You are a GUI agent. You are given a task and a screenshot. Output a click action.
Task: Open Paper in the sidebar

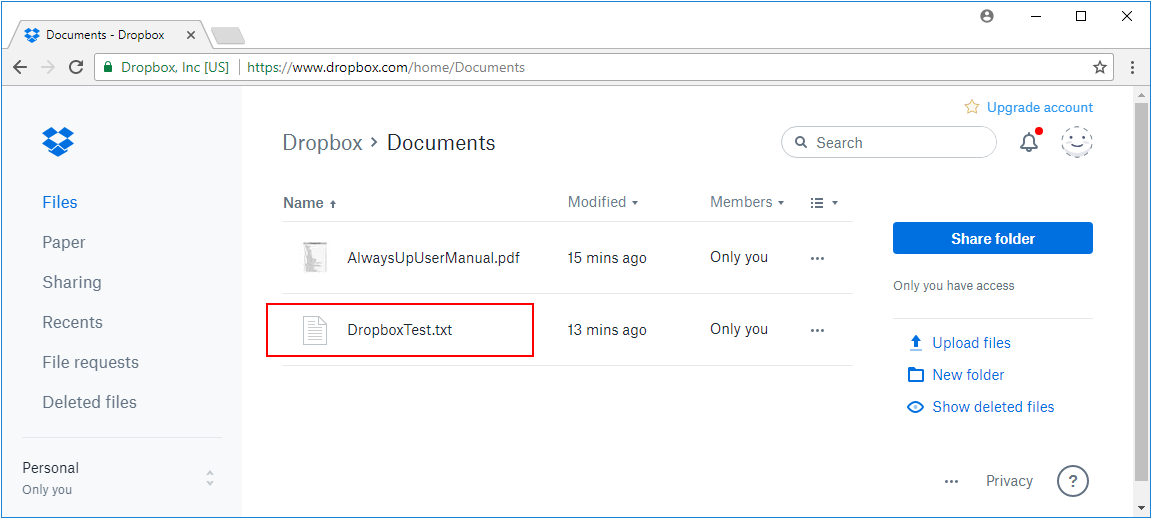[x=64, y=243]
